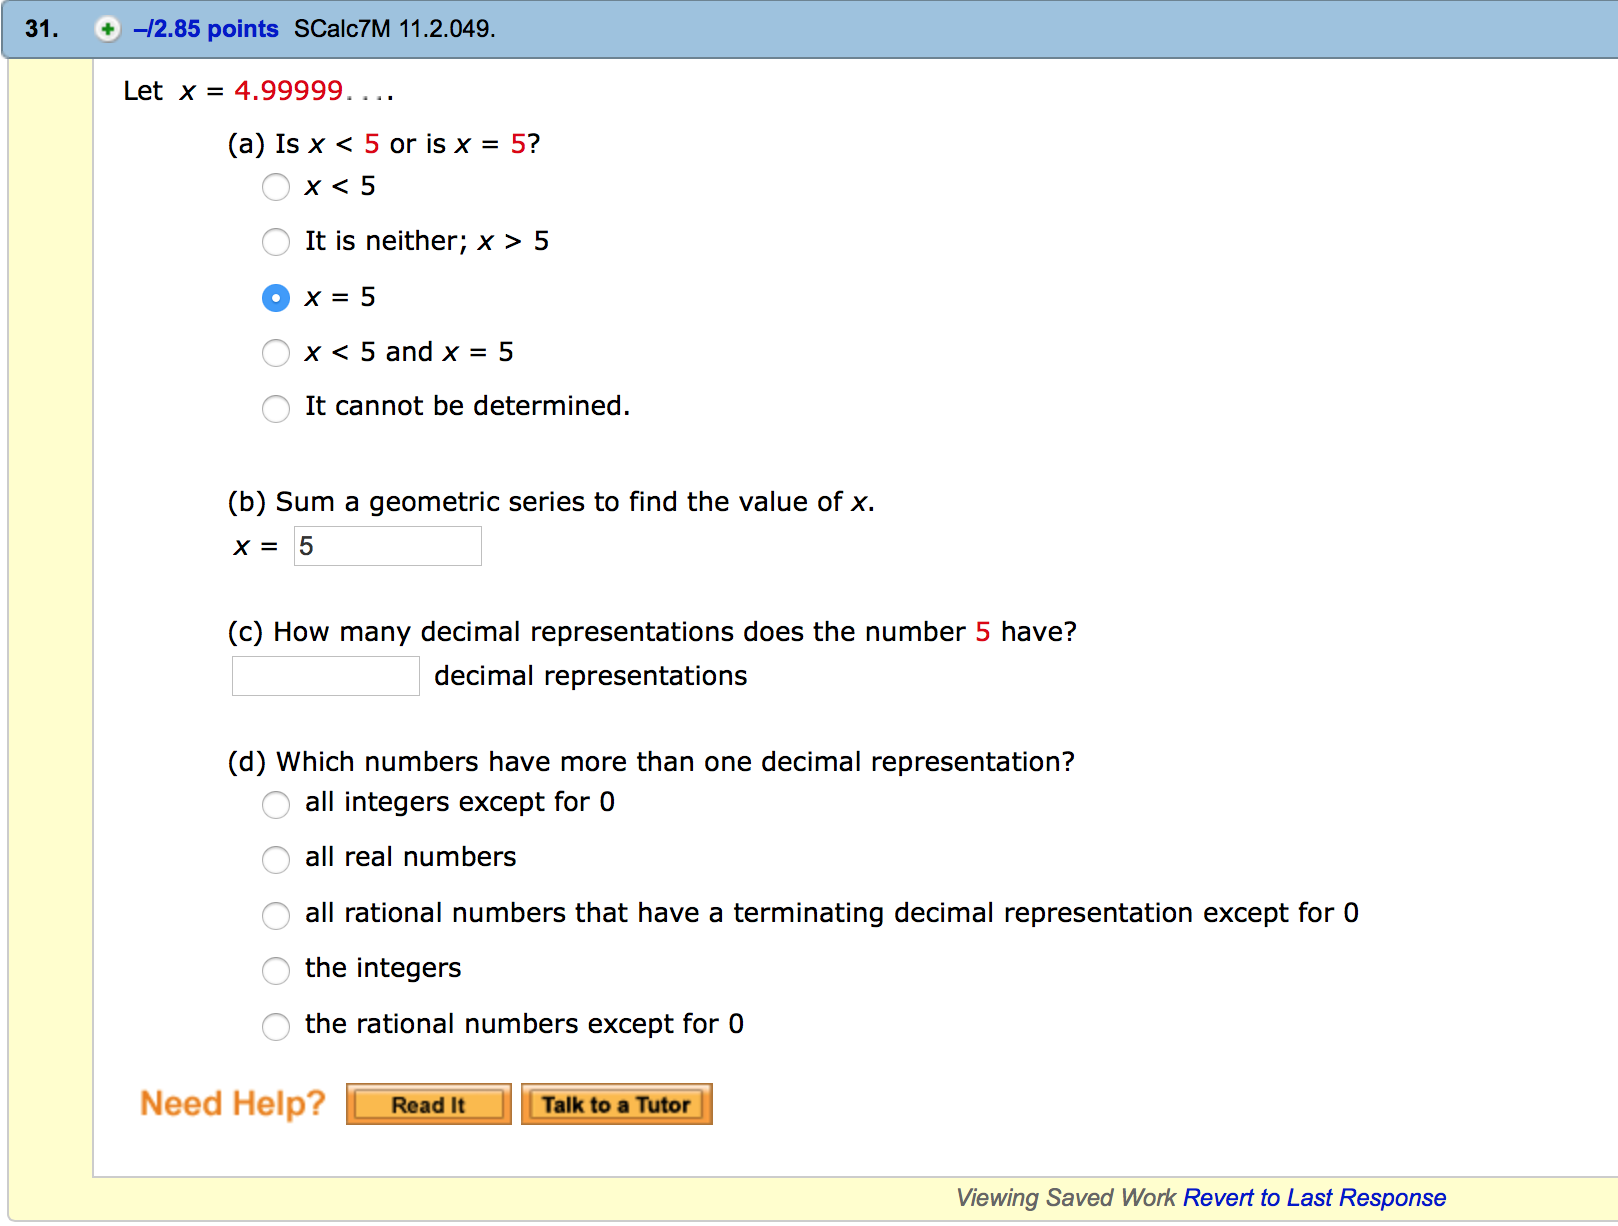Click the green plus icon beside the points
1618x1226 pixels.
[104, 29]
